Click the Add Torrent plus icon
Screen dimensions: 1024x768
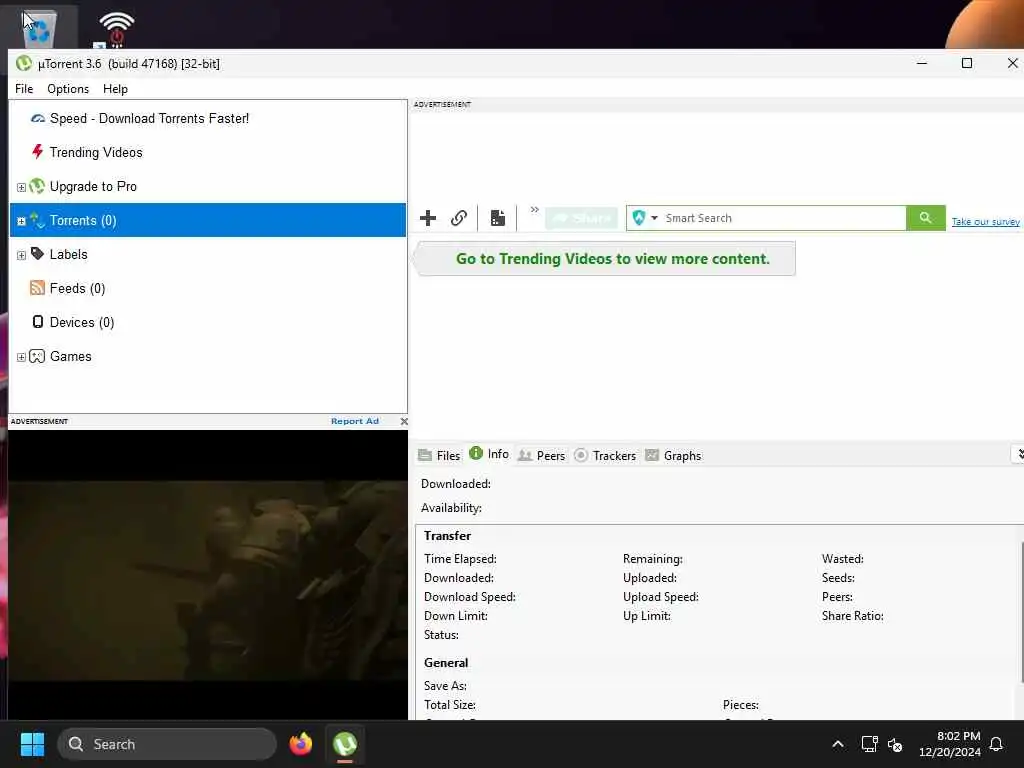[x=428, y=218]
